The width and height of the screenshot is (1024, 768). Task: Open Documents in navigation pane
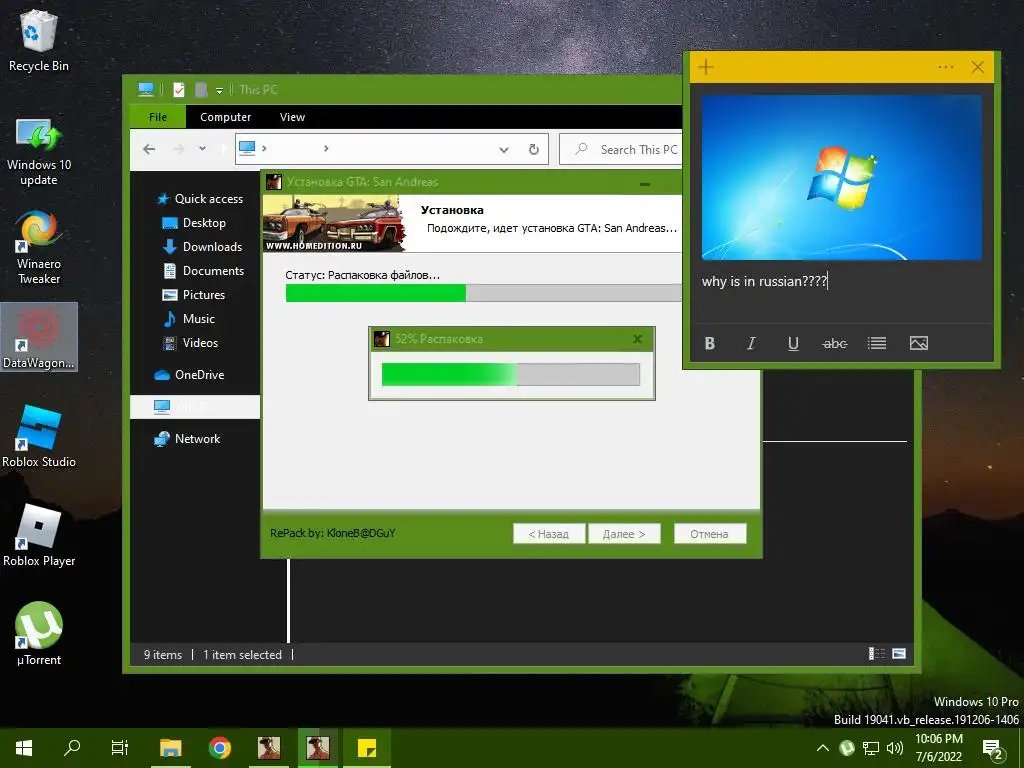pos(203,271)
